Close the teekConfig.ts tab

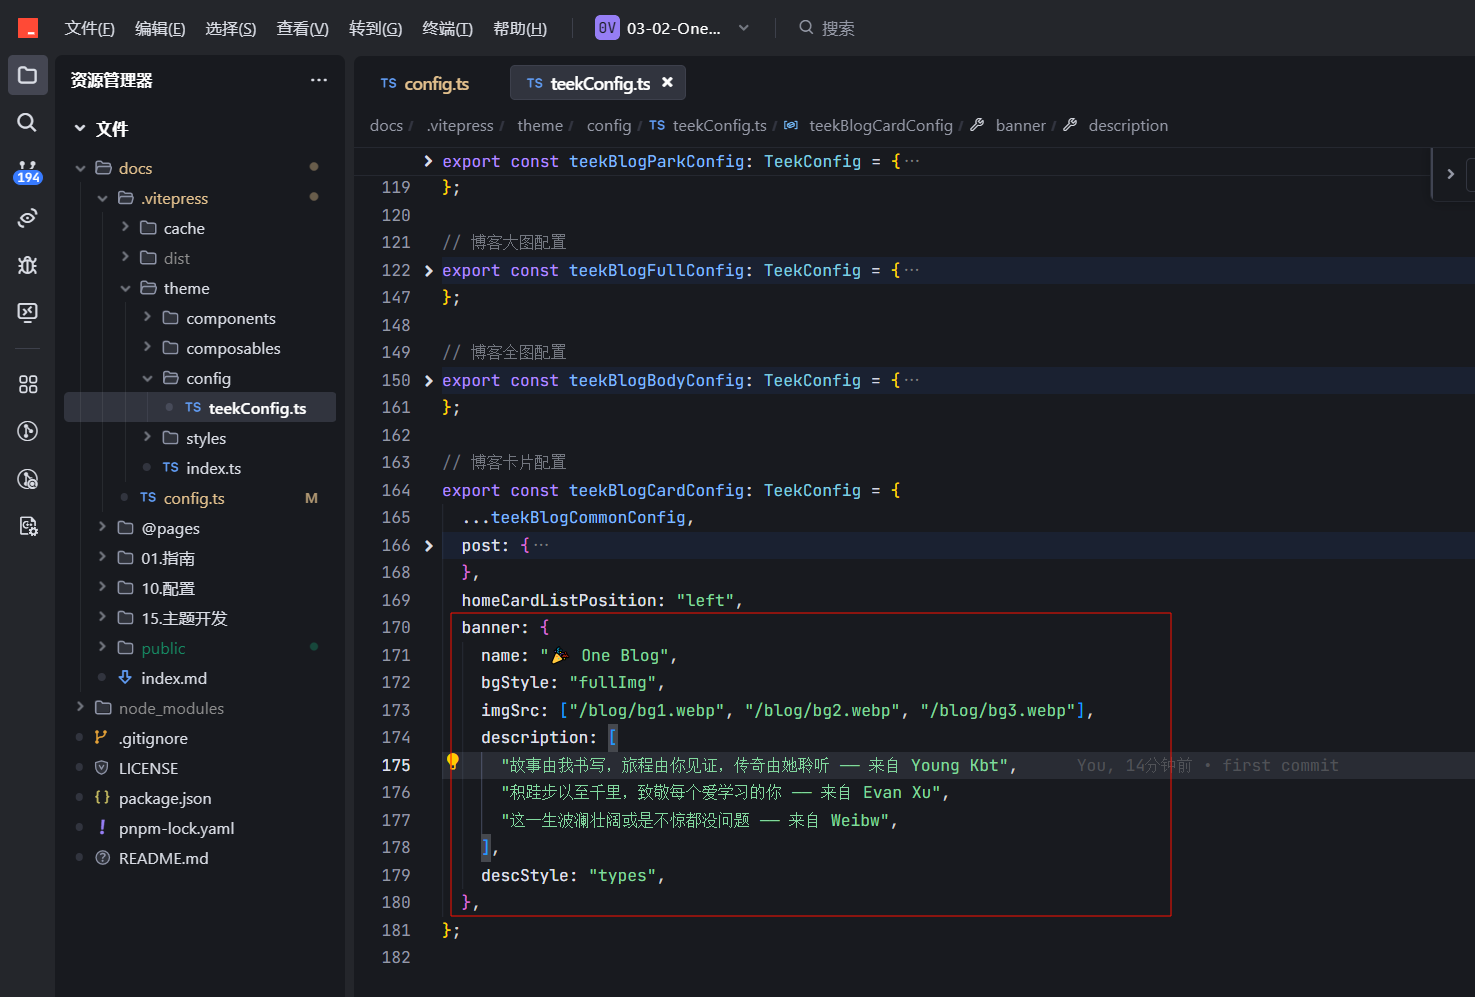(667, 83)
